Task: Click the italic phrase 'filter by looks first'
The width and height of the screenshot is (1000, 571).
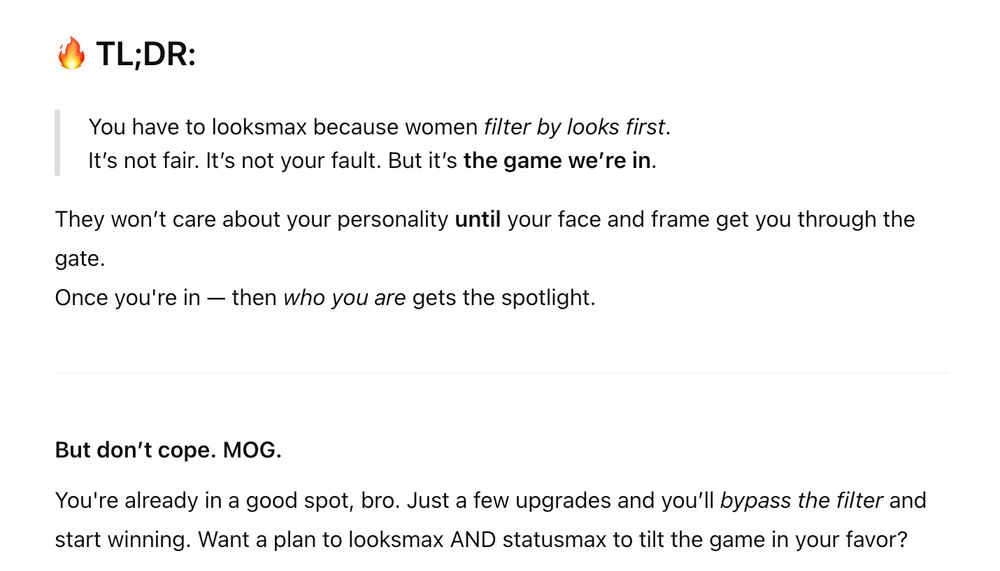Action: click(x=575, y=127)
